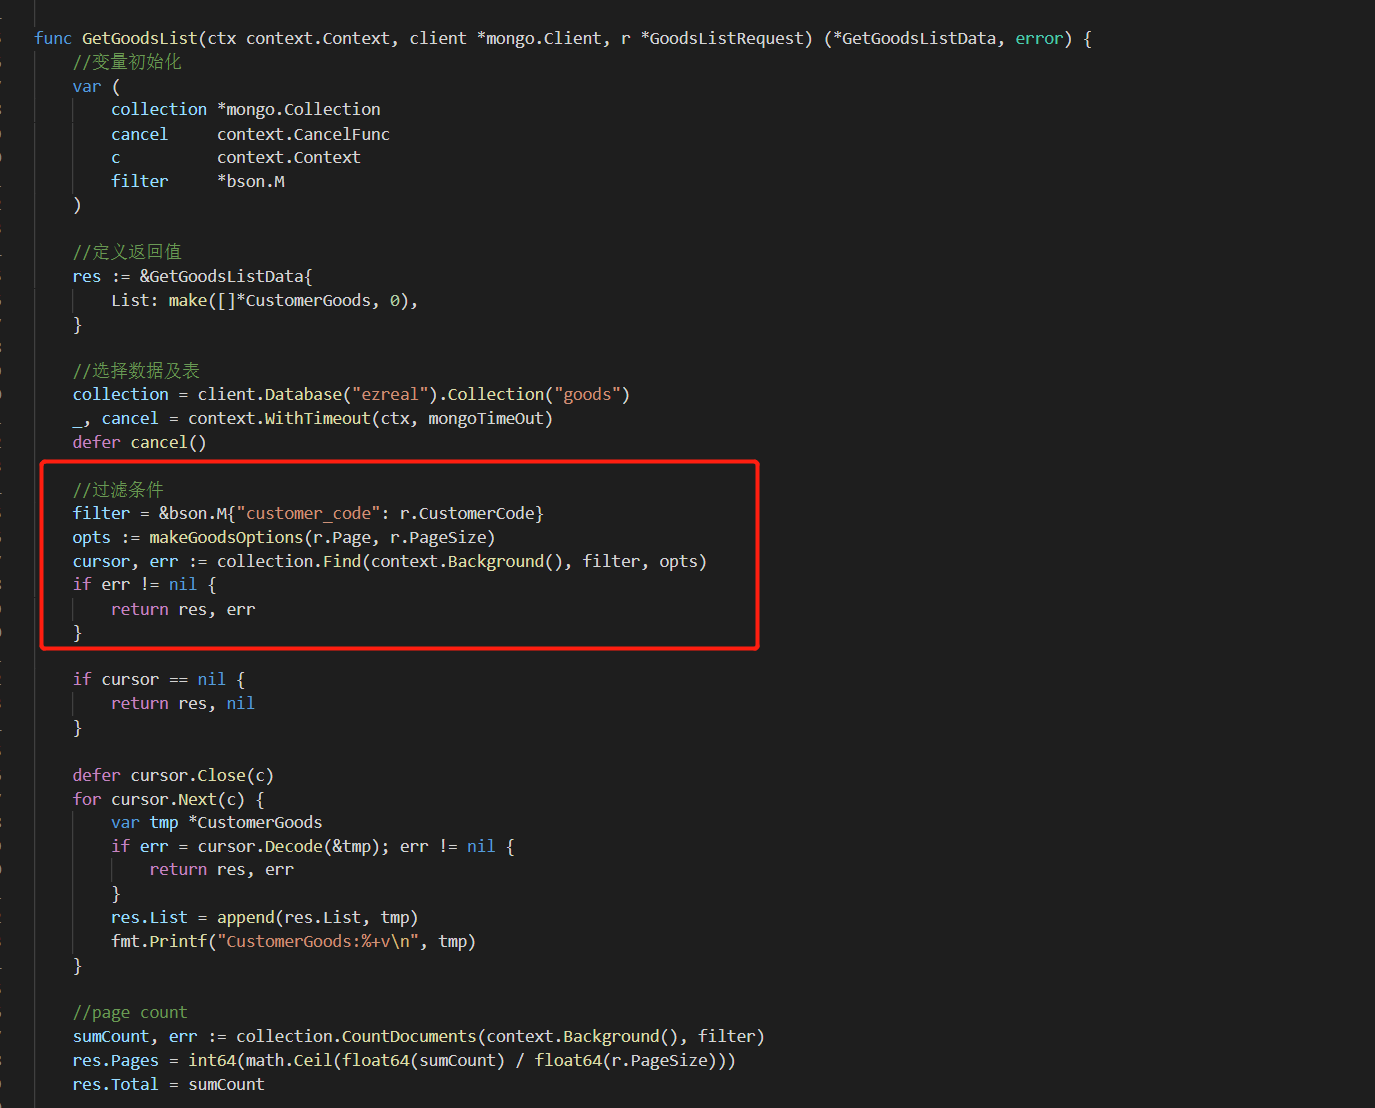Click the "goods" collection name string
Screen dimensions: 1375x1108
(x=589, y=394)
